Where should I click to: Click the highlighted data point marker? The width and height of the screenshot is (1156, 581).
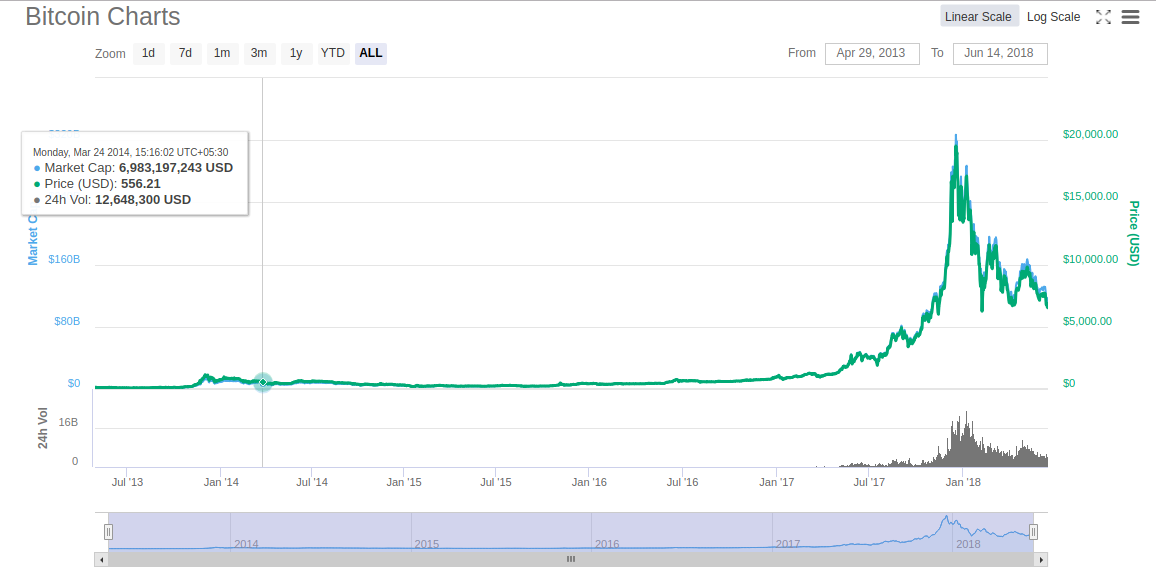(263, 382)
